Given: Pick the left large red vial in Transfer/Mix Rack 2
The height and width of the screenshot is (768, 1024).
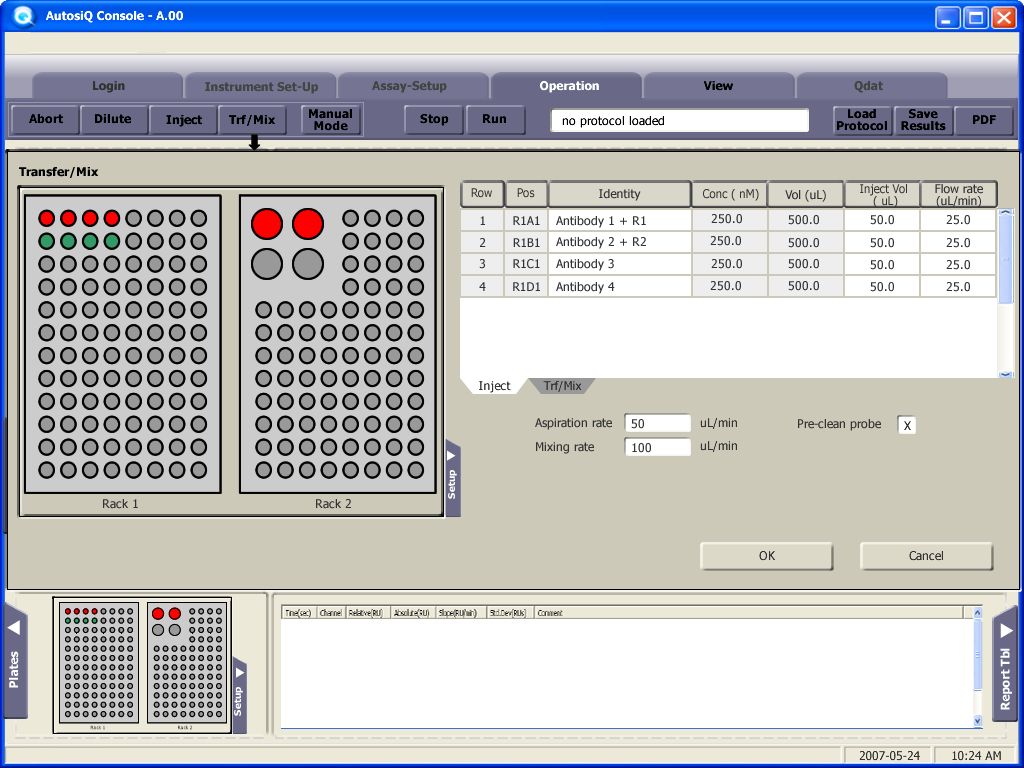Looking at the screenshot, I should pos(266,224).
